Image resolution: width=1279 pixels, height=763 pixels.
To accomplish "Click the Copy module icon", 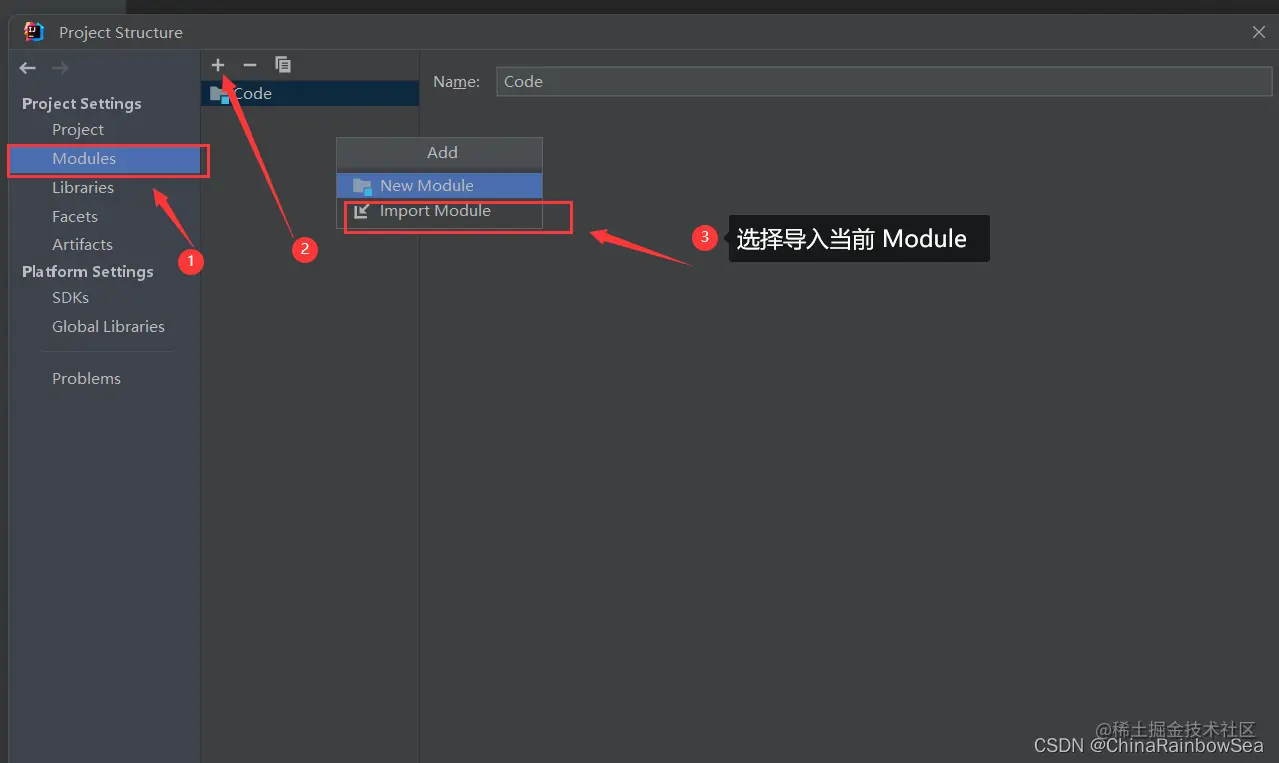I will coord(283,65).
